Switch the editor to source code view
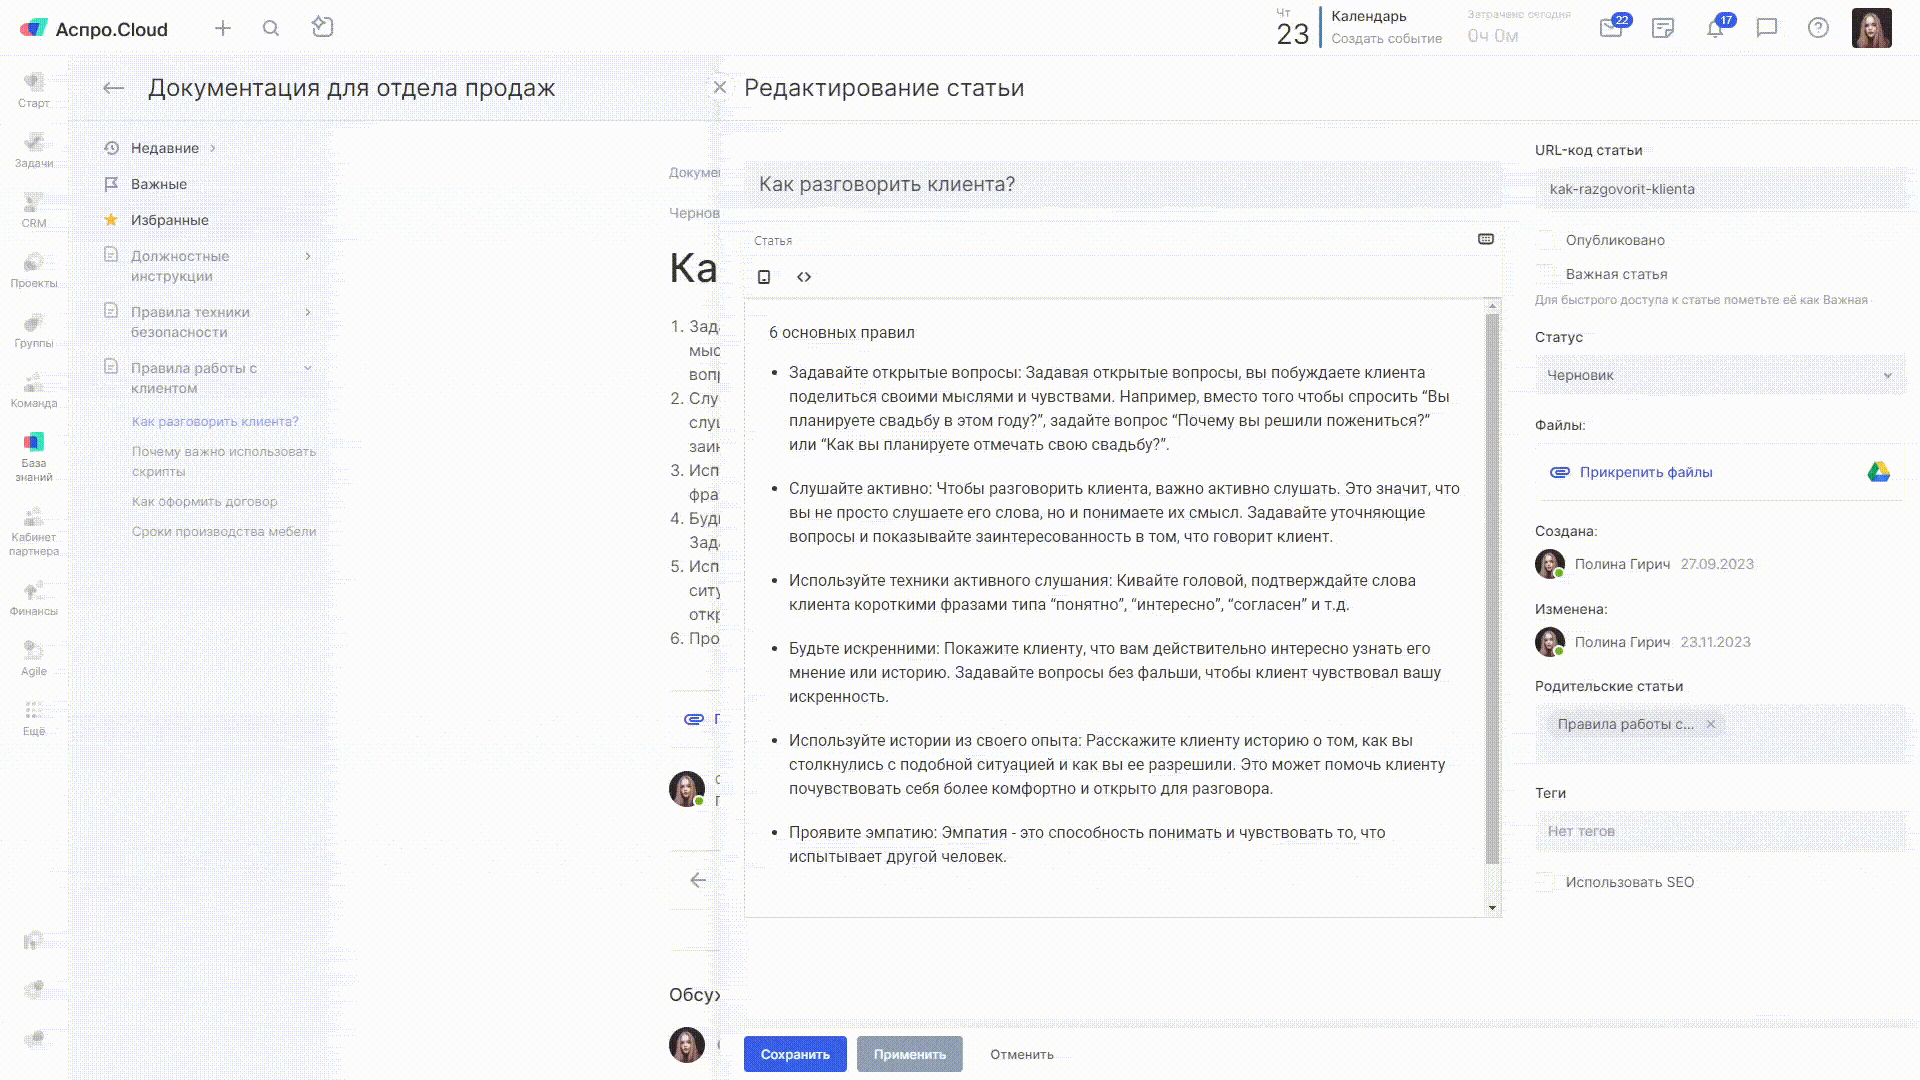The image size is (1920, 1080). pos(804,277)
